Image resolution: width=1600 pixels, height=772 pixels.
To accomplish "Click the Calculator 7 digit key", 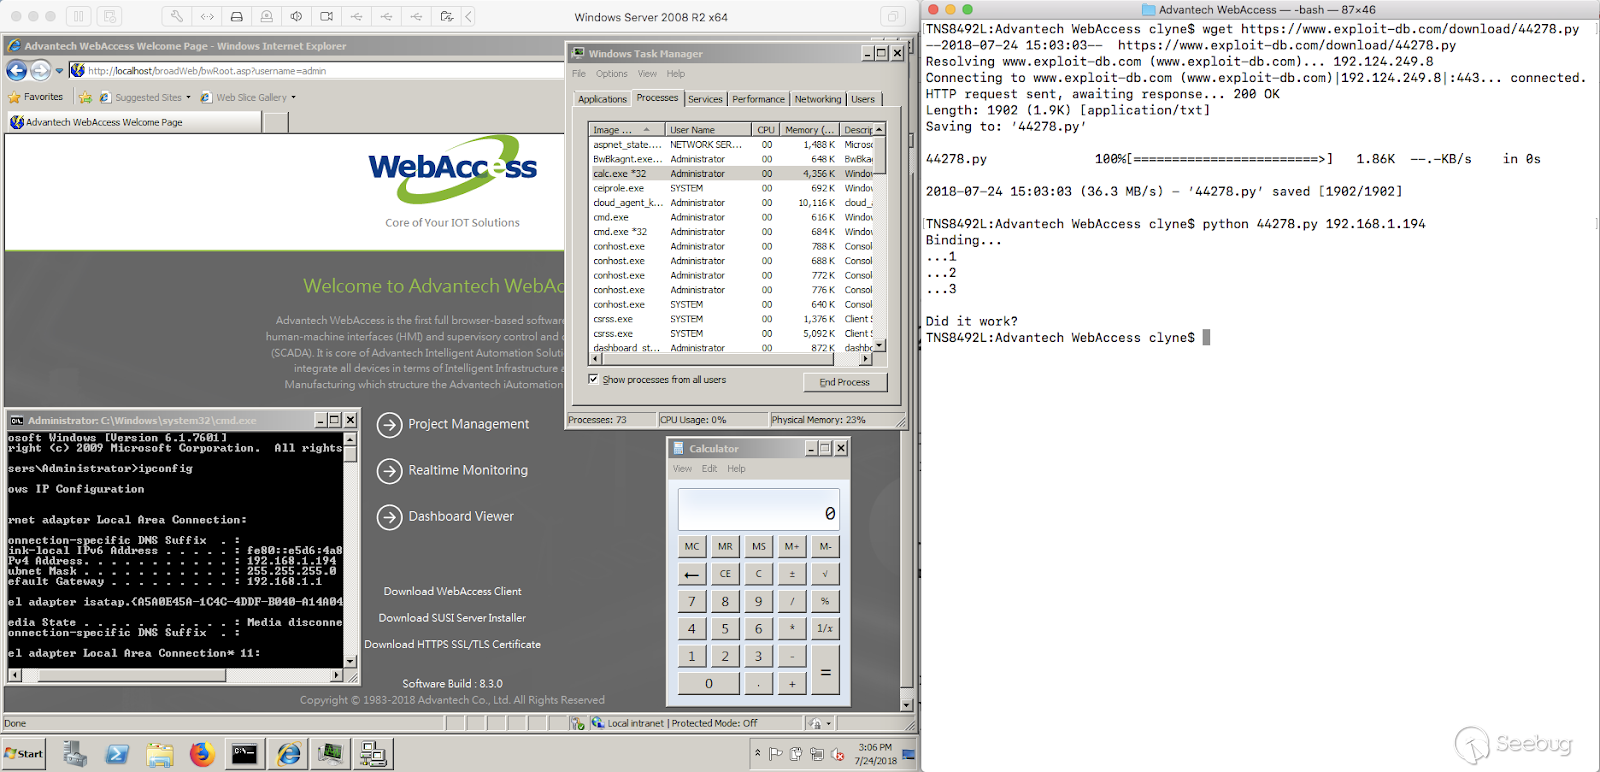I will click(x=692, y=601).
